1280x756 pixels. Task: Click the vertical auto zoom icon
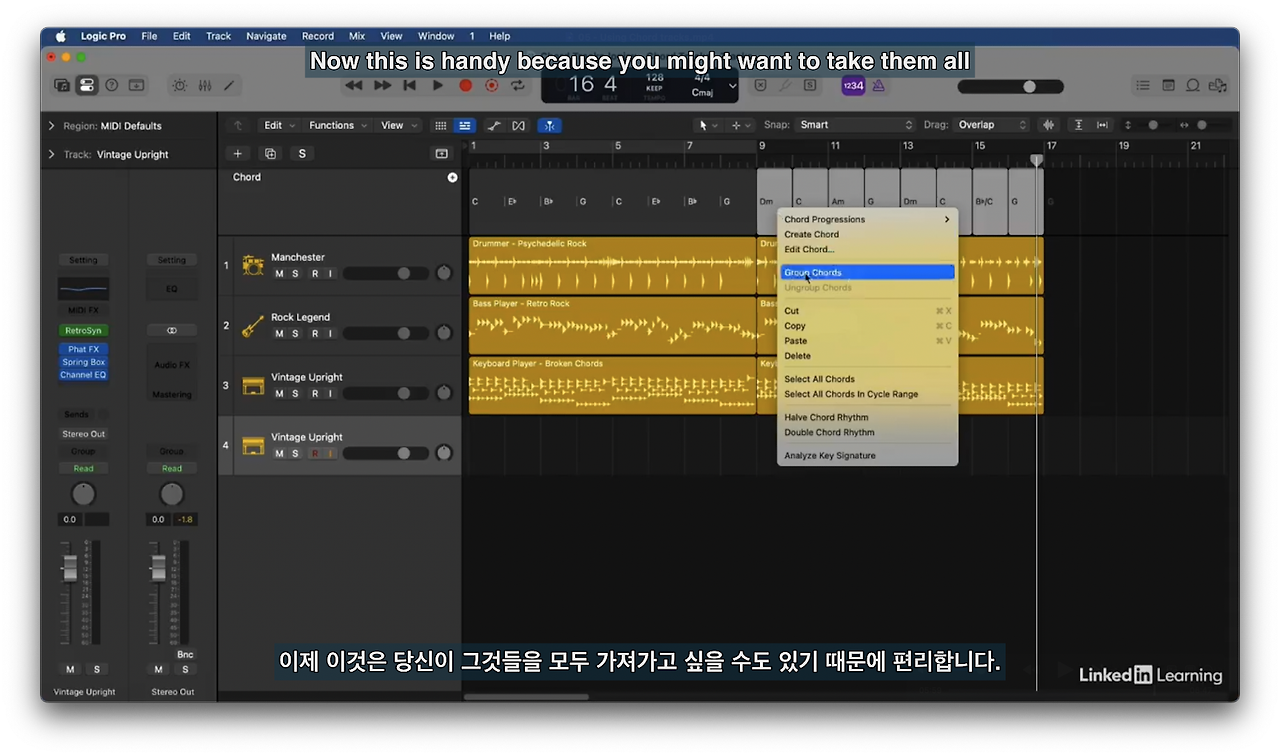1078,125
